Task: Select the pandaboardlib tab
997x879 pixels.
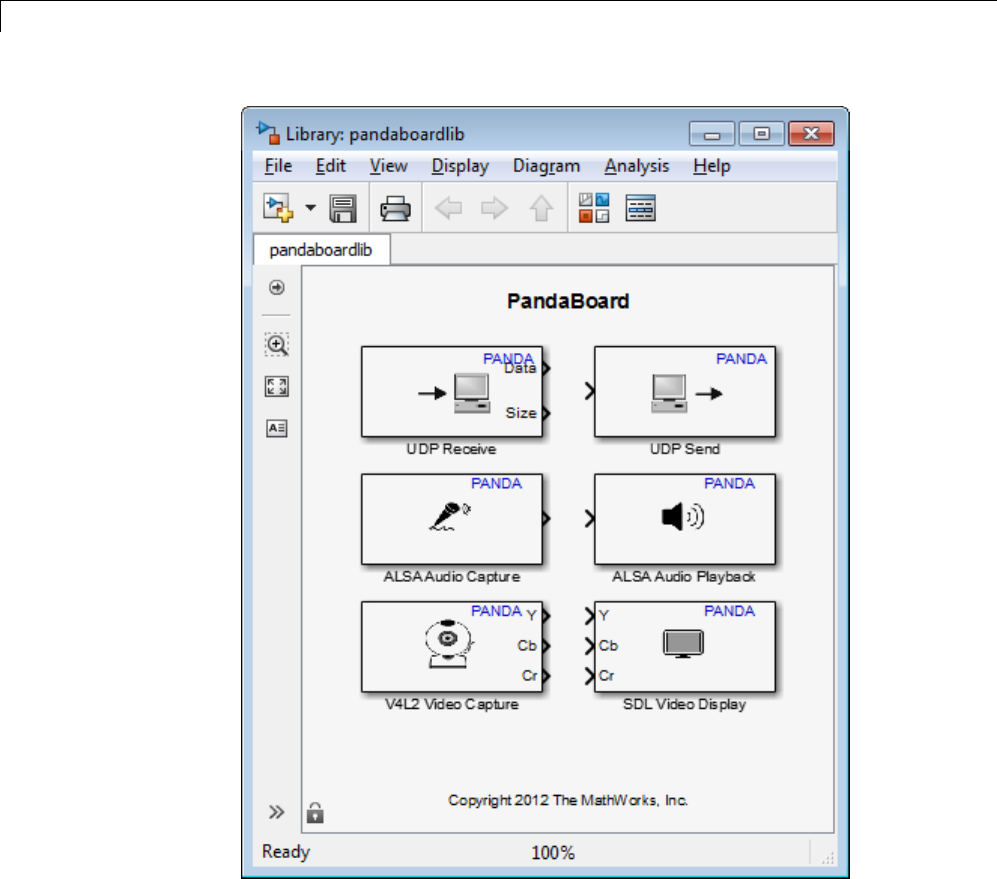Action: click(321, 250)
